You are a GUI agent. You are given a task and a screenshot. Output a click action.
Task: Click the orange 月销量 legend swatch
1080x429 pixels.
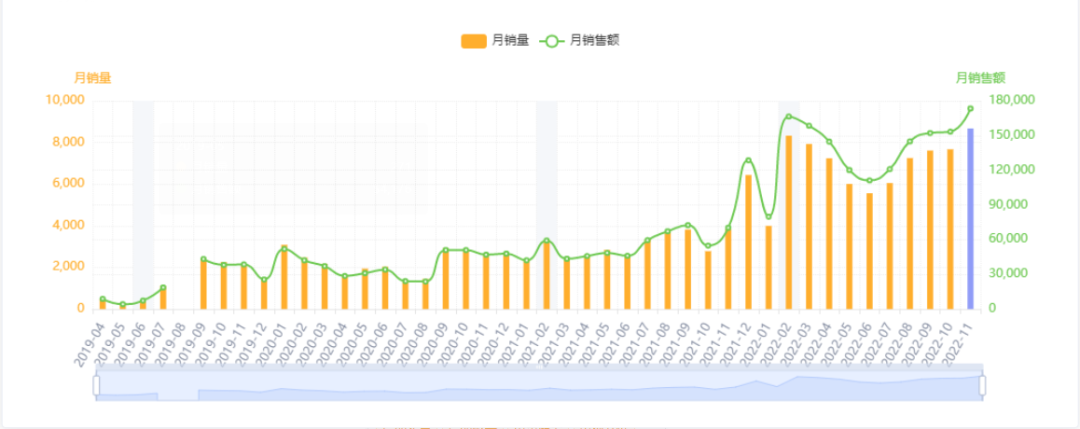click(x=474, y=41)
